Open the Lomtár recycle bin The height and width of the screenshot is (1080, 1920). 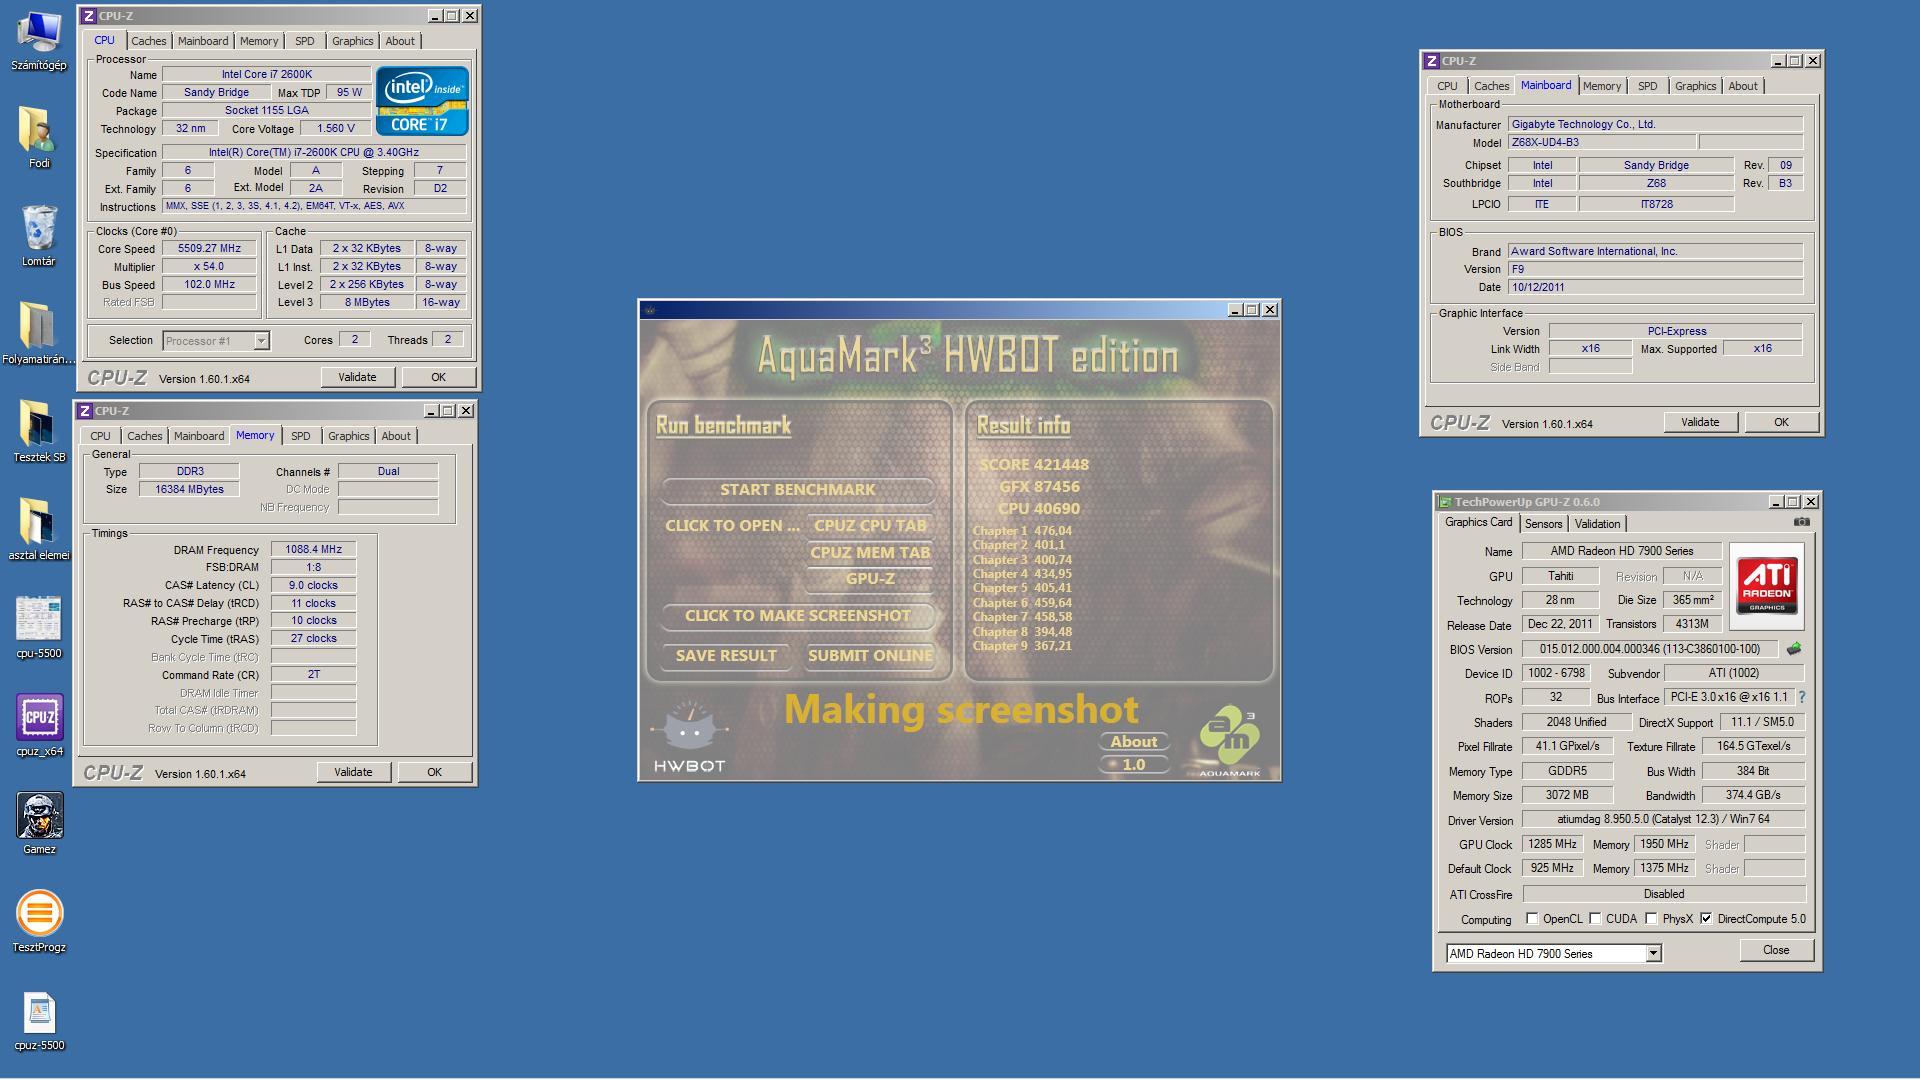[x=39, y=236]
